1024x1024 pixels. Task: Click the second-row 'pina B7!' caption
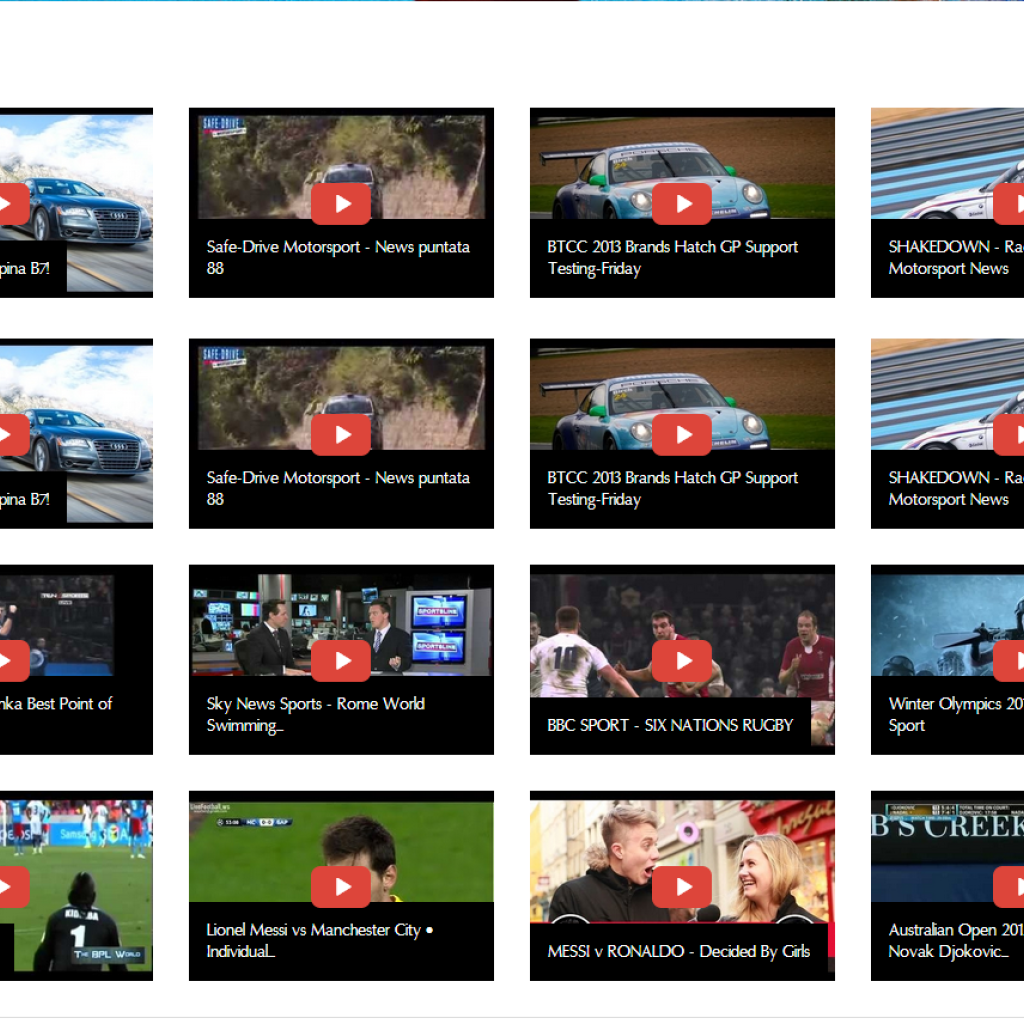[25, 500]
